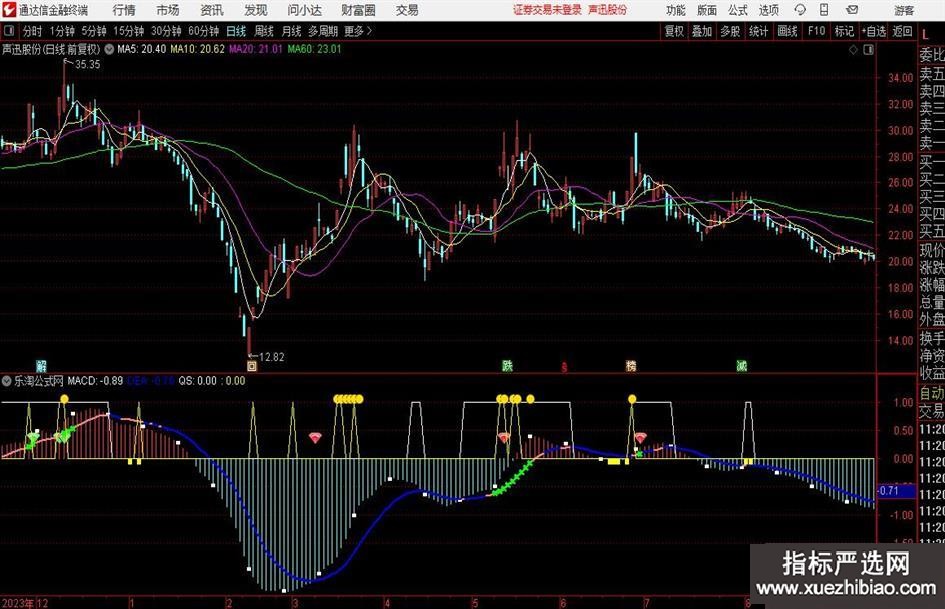Click the settings circle icon beside MA5
Image resolution: width=945 pixels, height=609 pixels.
coord(109,48)
